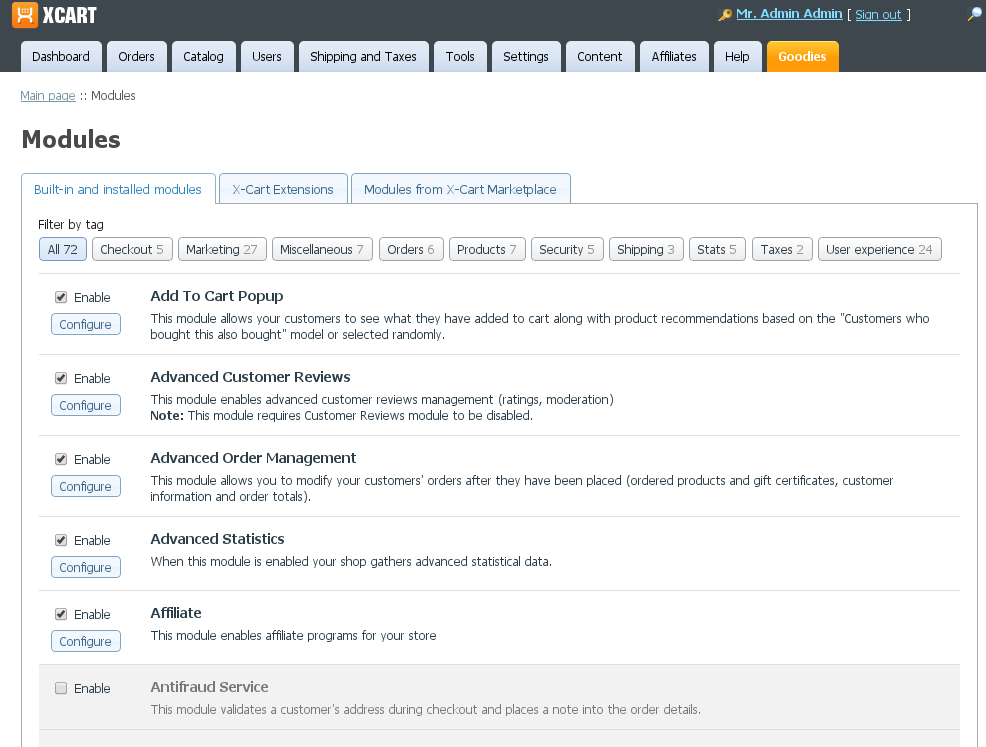
Task: Filter modules by Taxes tag
Action: point(782,250)
